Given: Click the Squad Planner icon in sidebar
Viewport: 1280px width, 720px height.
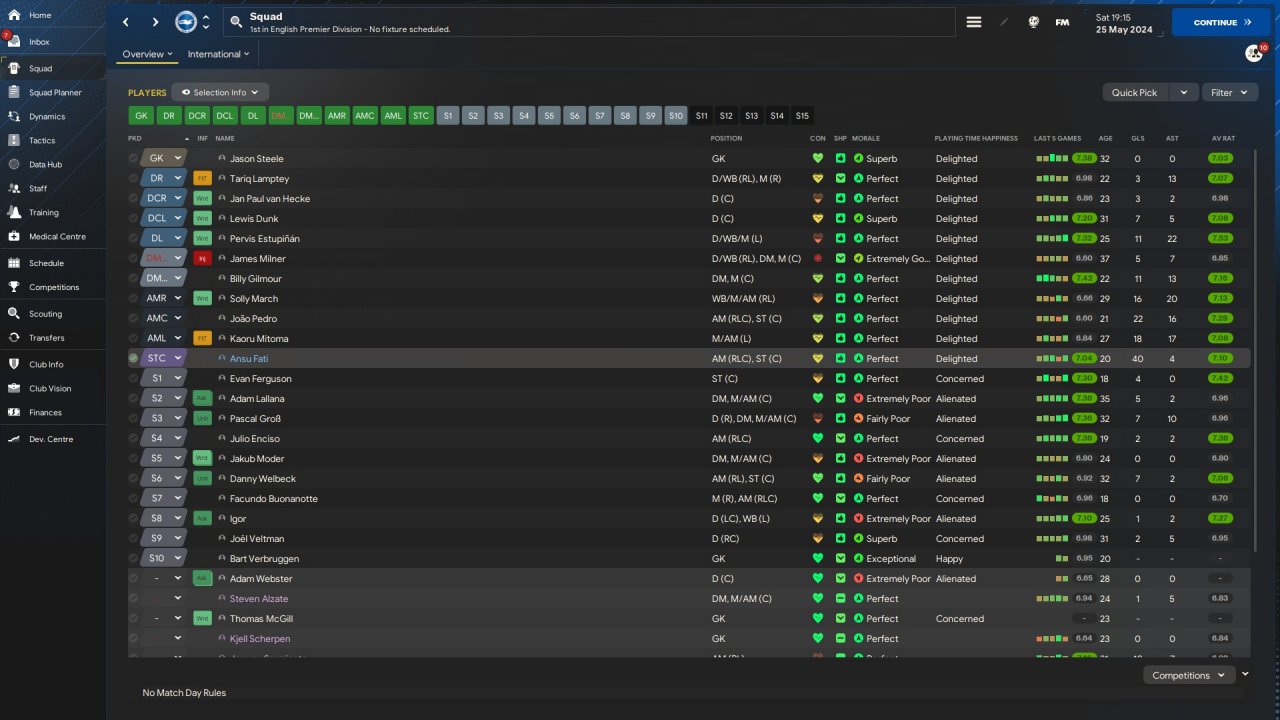Looking at the screenshot, I should pos(14,92).
